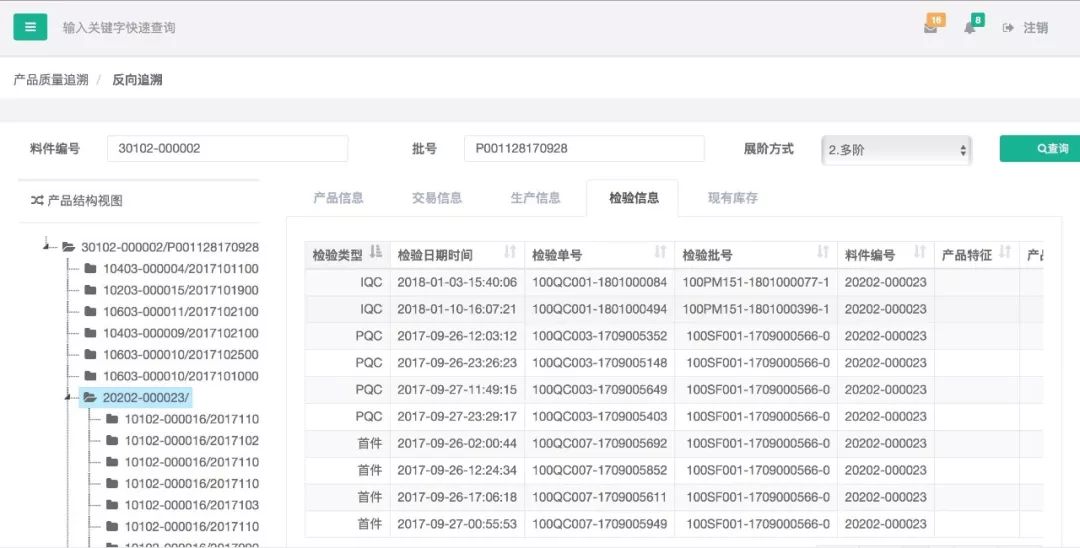This screenshot has width=1080, height=548.
Task: Sort by 产品特征 column sort icon
Action: 1005,254
